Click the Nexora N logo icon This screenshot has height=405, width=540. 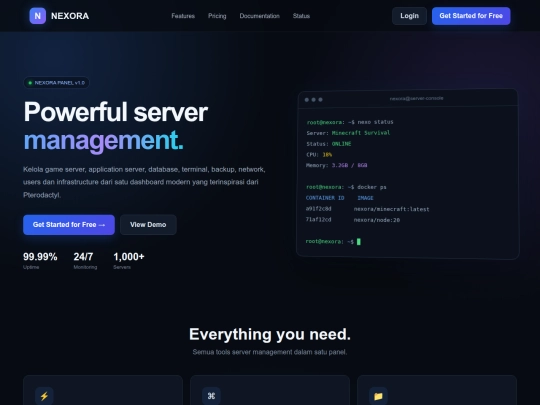[38, 16]
